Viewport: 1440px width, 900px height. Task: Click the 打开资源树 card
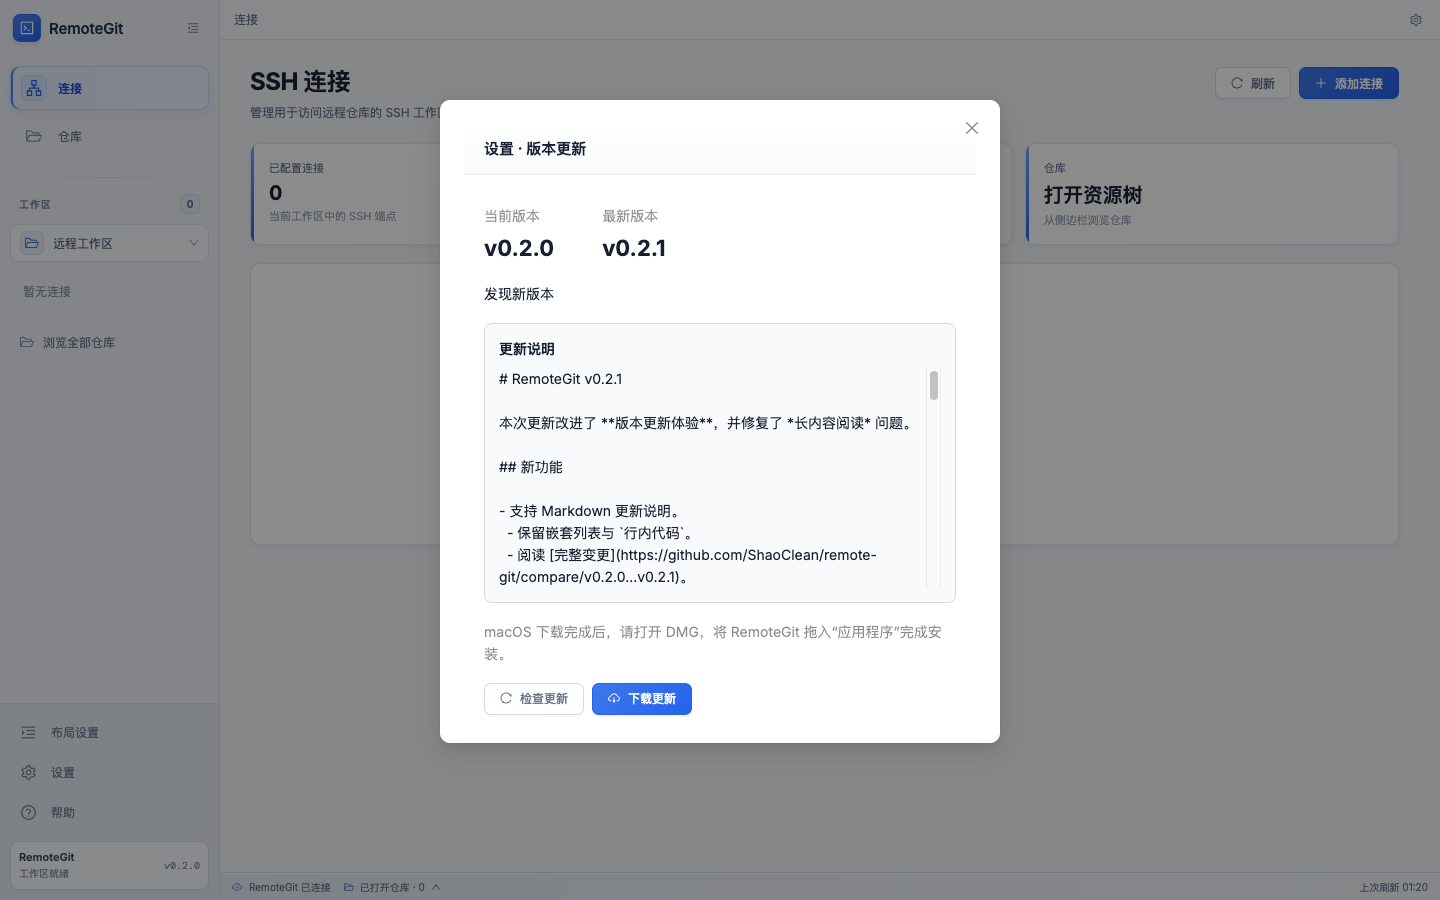tap(1212, 194)
